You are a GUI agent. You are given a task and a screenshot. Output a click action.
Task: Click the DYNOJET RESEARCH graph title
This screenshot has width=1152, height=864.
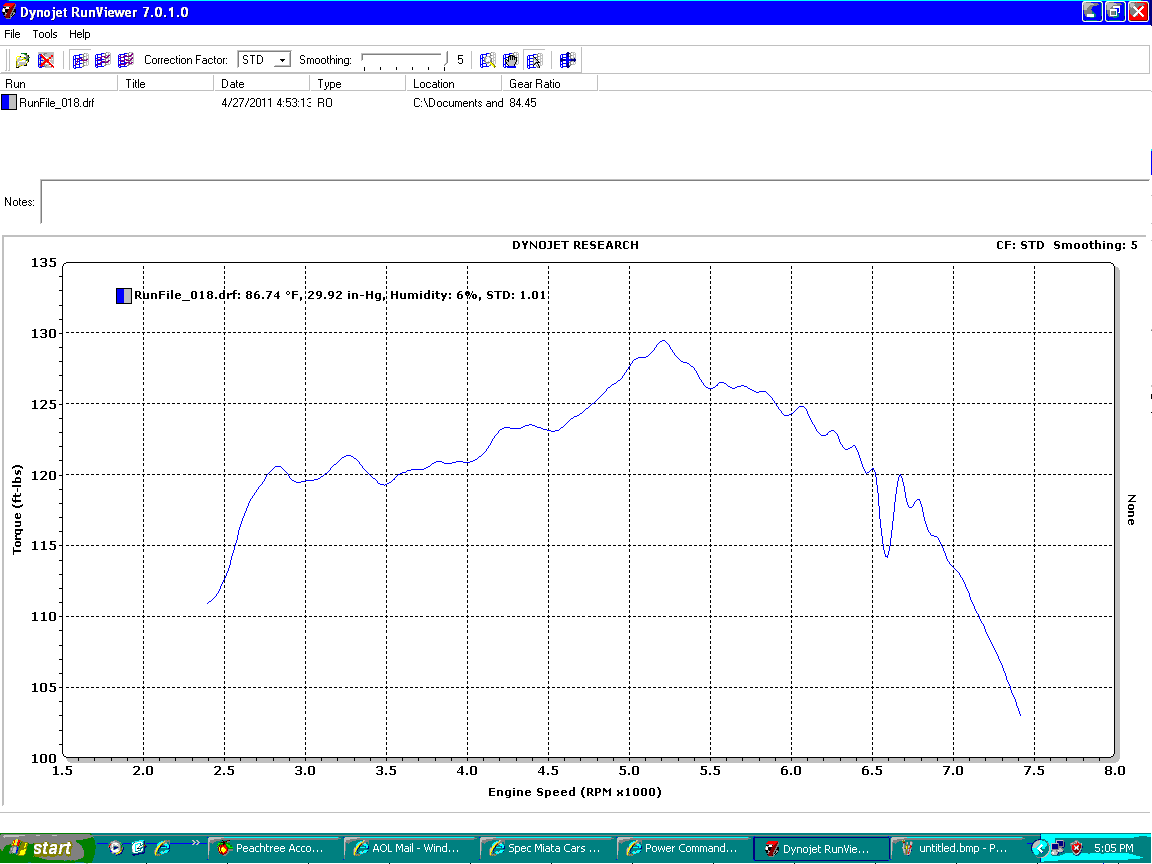point(575,245)
